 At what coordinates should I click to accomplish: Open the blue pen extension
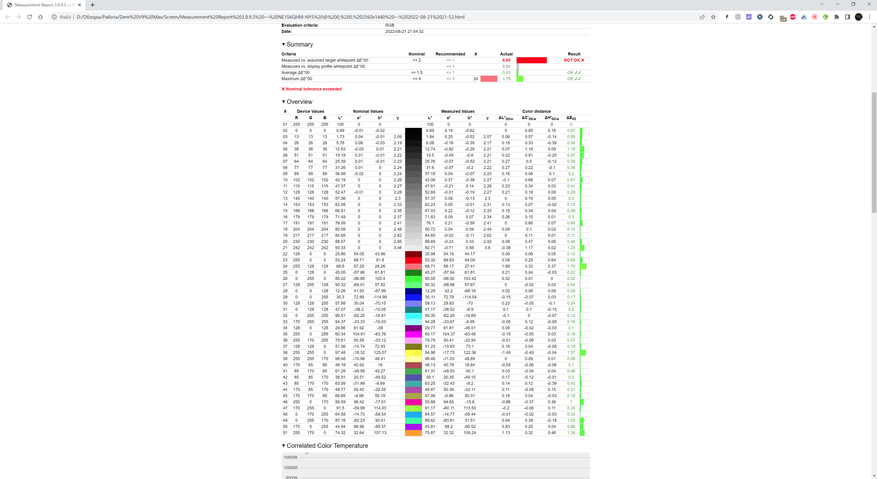click(x=804, y=17)
